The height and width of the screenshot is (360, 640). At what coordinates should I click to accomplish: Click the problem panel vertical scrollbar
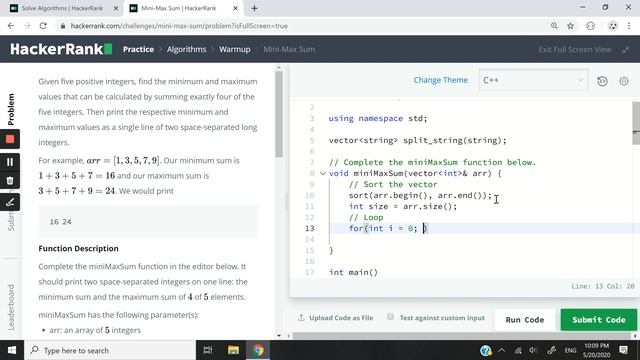coord(279,114)
